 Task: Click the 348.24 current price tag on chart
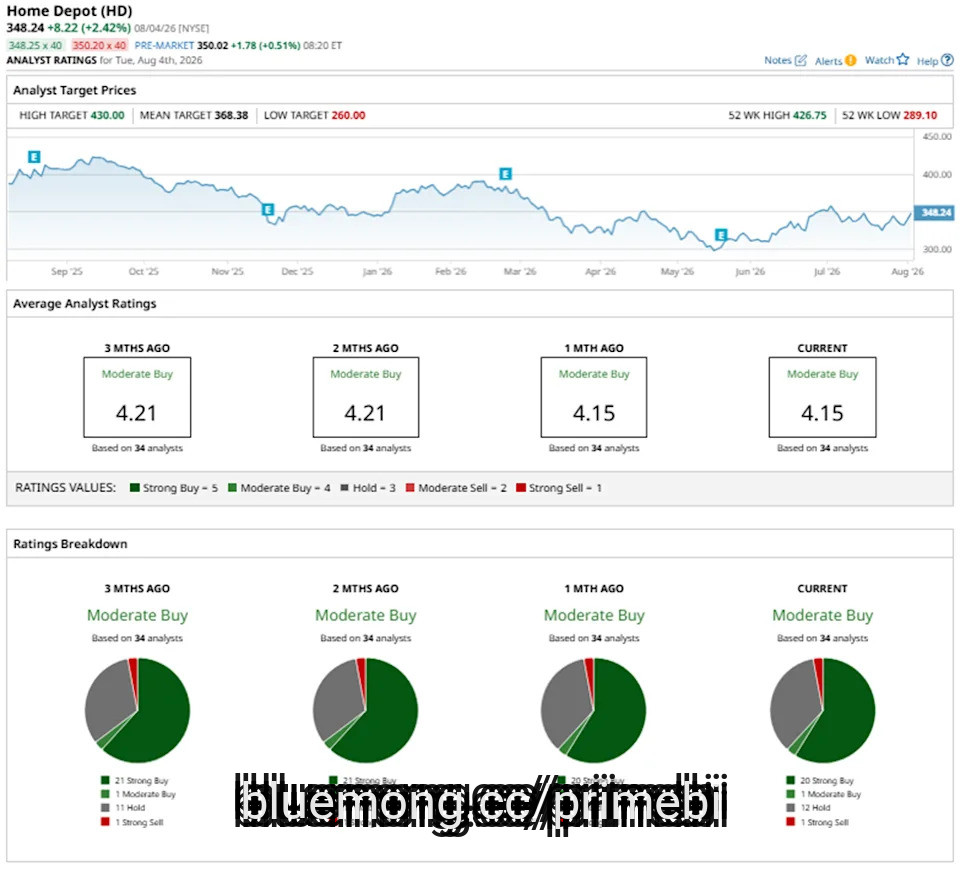[x=934, y=212]
